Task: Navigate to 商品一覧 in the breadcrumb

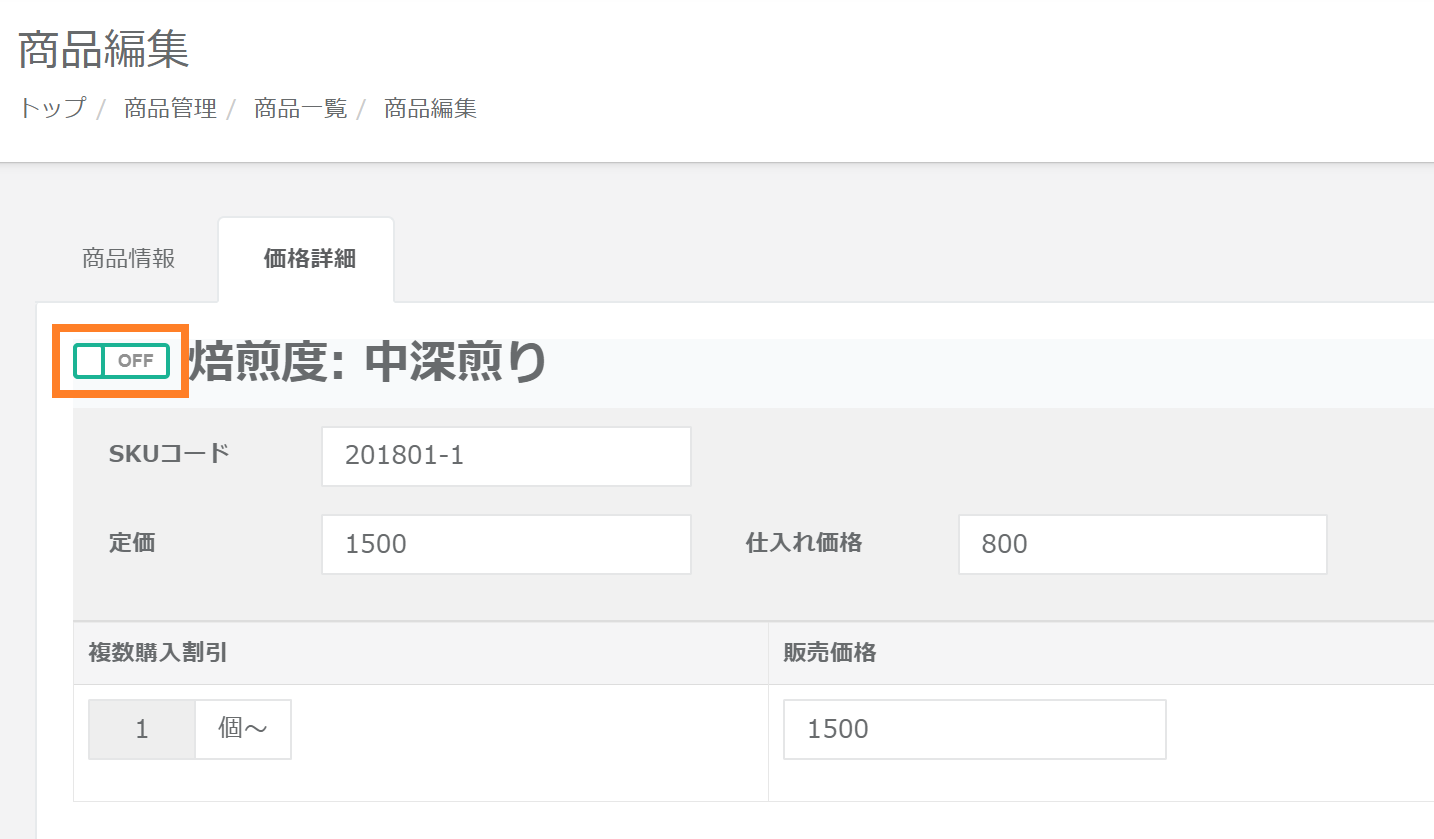Action: [300, 108]
